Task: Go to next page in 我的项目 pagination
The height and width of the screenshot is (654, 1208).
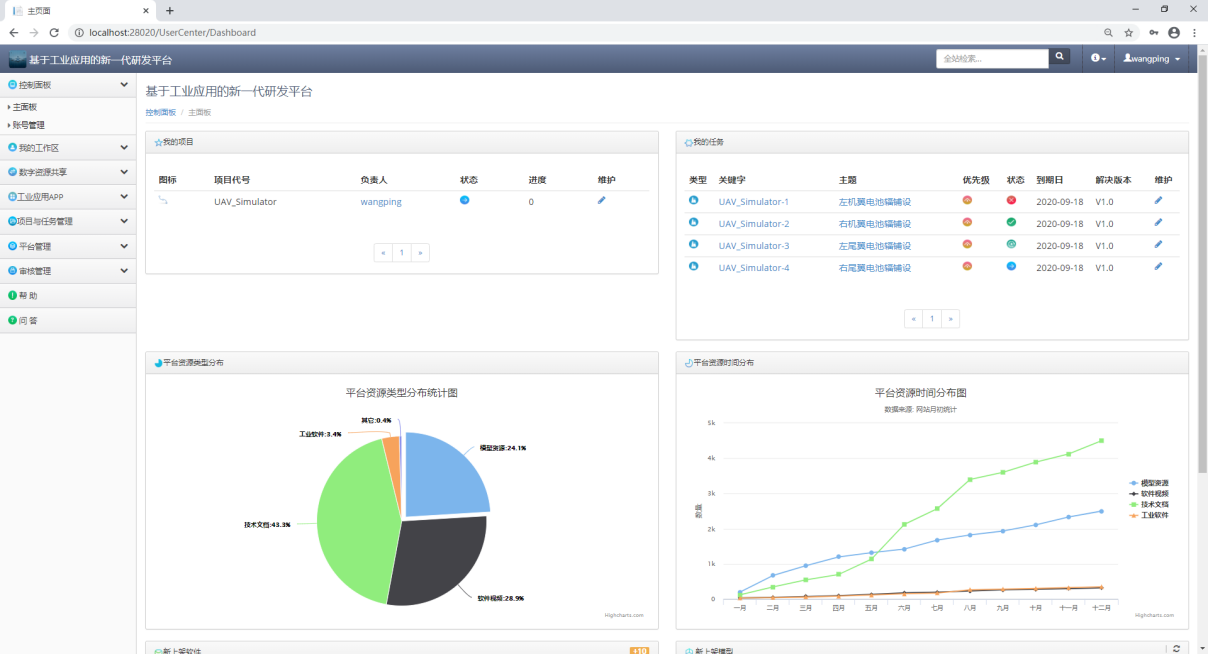Action: [x=420, y=253]
